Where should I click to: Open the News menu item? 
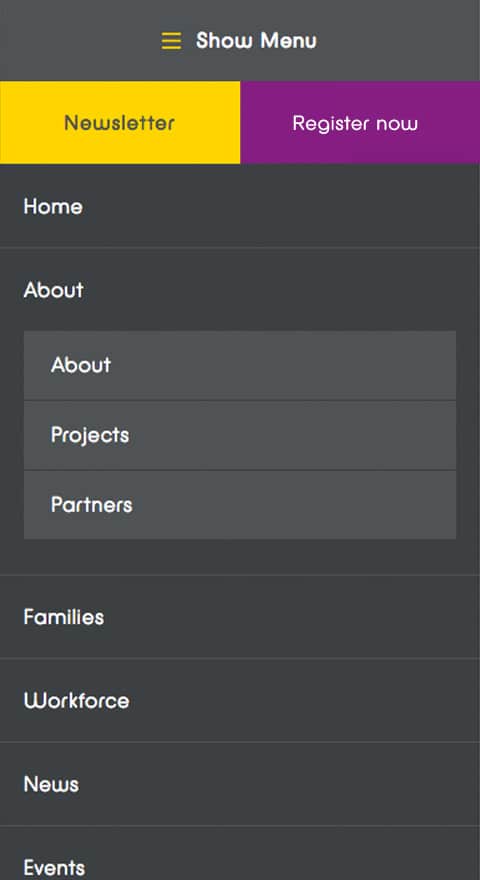tap(240, 784)
